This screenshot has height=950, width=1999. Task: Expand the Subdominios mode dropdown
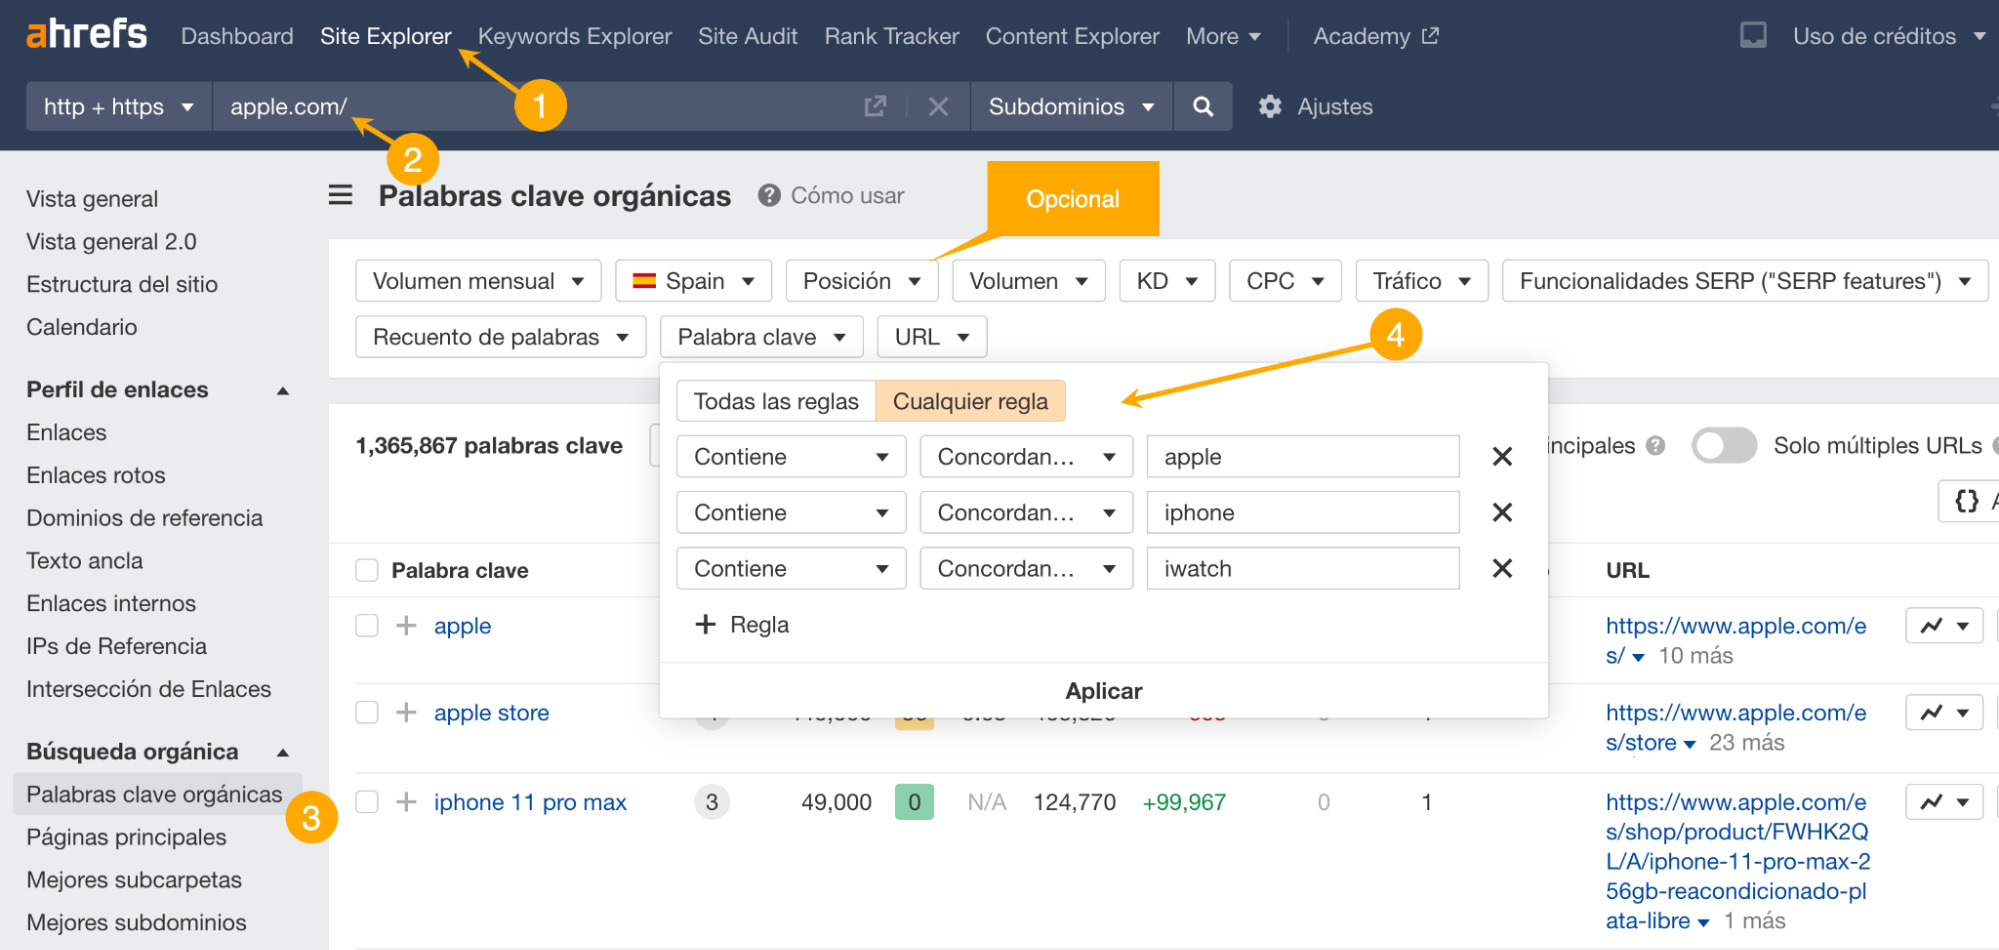pos(1070,107)
